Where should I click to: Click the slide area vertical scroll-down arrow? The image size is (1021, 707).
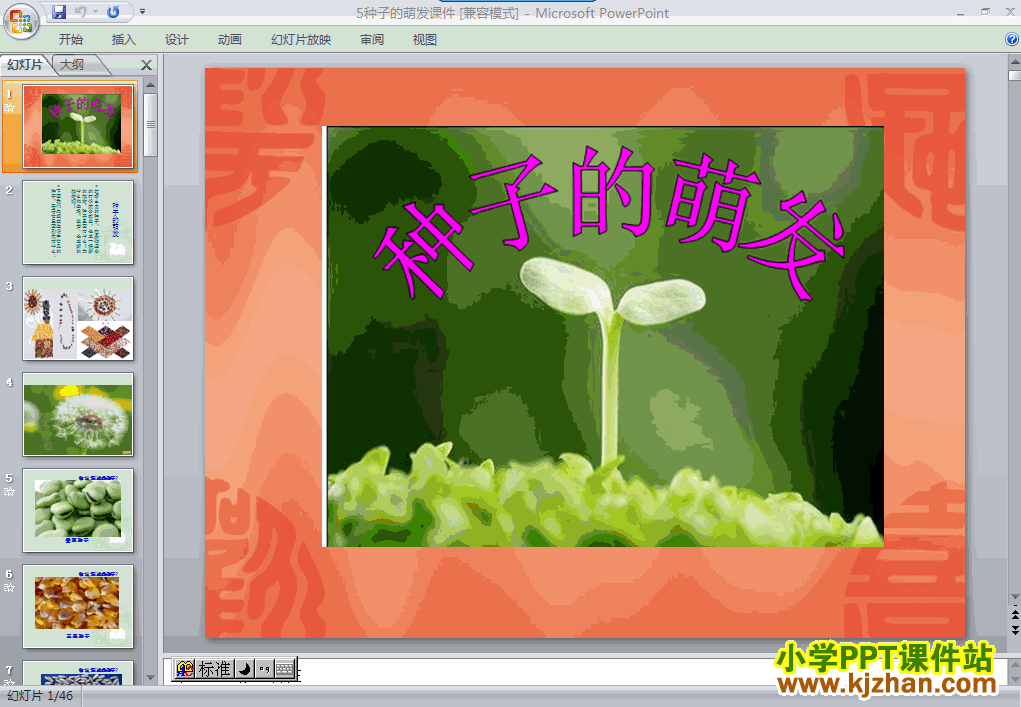pos(1014,596)
